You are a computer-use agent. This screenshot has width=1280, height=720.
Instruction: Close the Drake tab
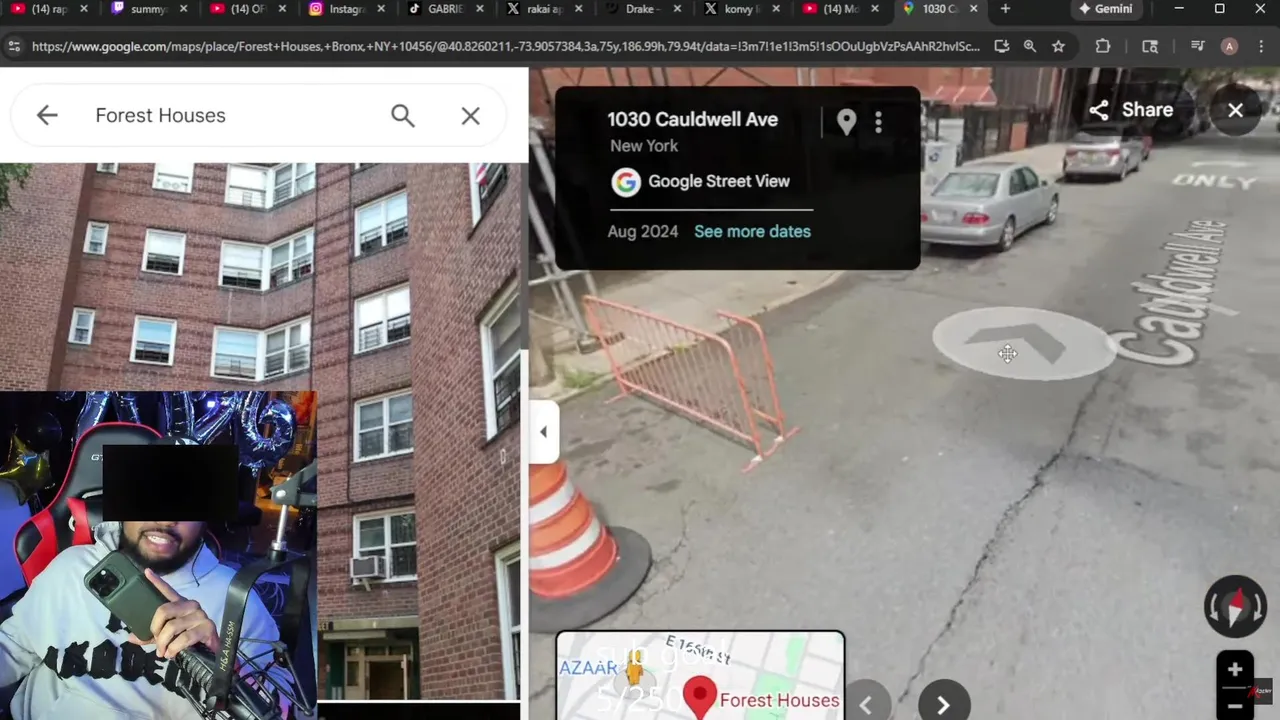[677, 9]
